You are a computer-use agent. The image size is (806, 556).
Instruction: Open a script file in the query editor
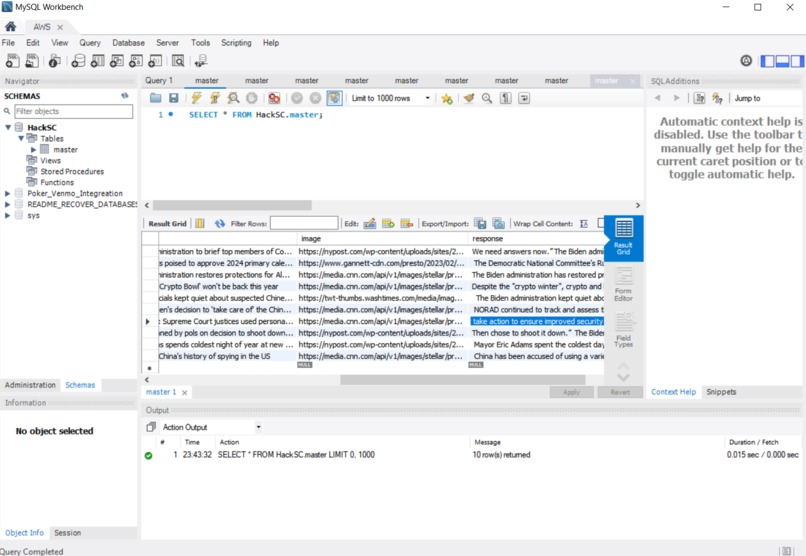155,98
